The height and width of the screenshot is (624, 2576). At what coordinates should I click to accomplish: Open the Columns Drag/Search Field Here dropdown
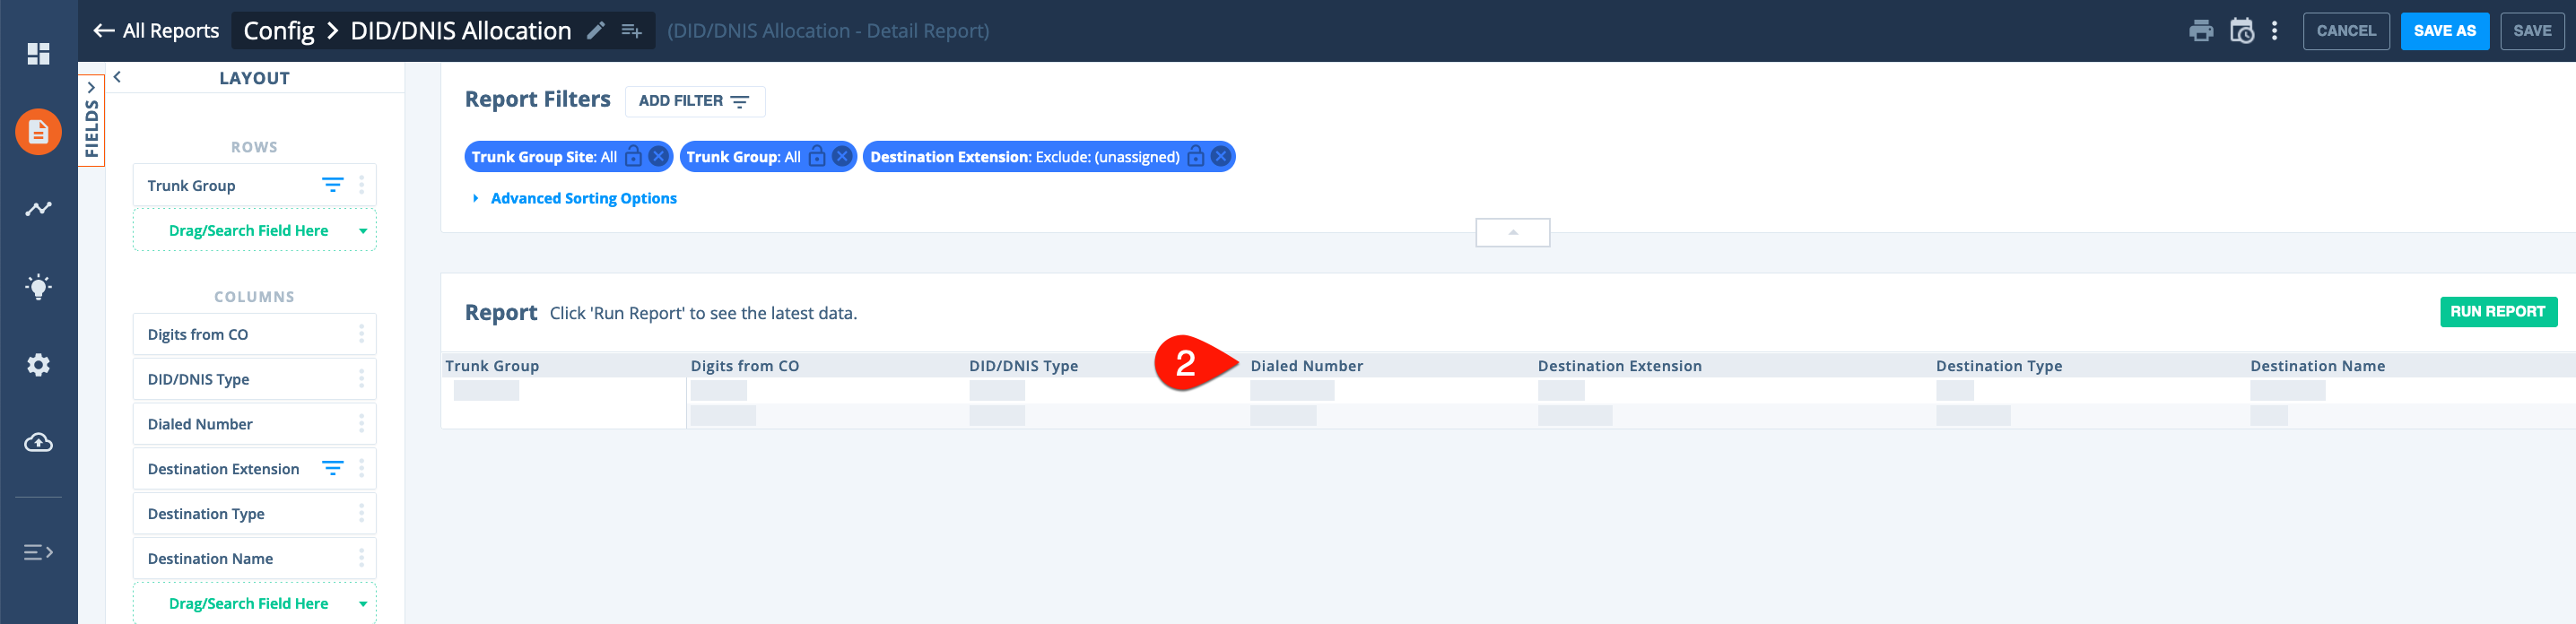point(254,603)
